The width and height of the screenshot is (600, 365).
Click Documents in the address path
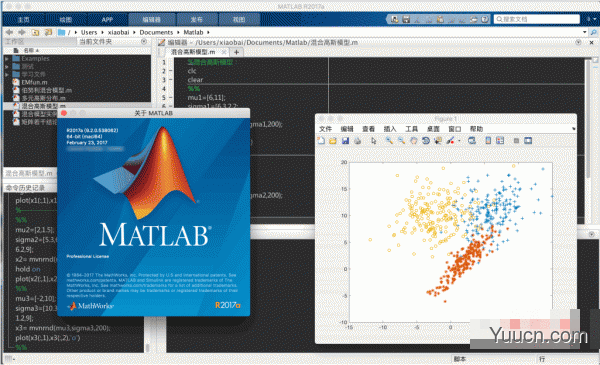156,33
